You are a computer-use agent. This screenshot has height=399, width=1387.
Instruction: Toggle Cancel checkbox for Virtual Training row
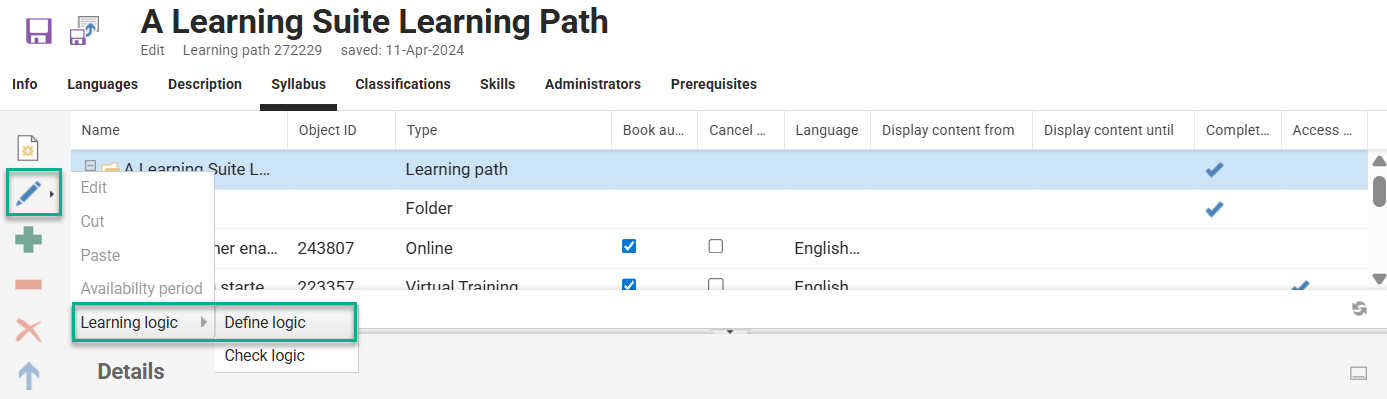click(716, 285)
